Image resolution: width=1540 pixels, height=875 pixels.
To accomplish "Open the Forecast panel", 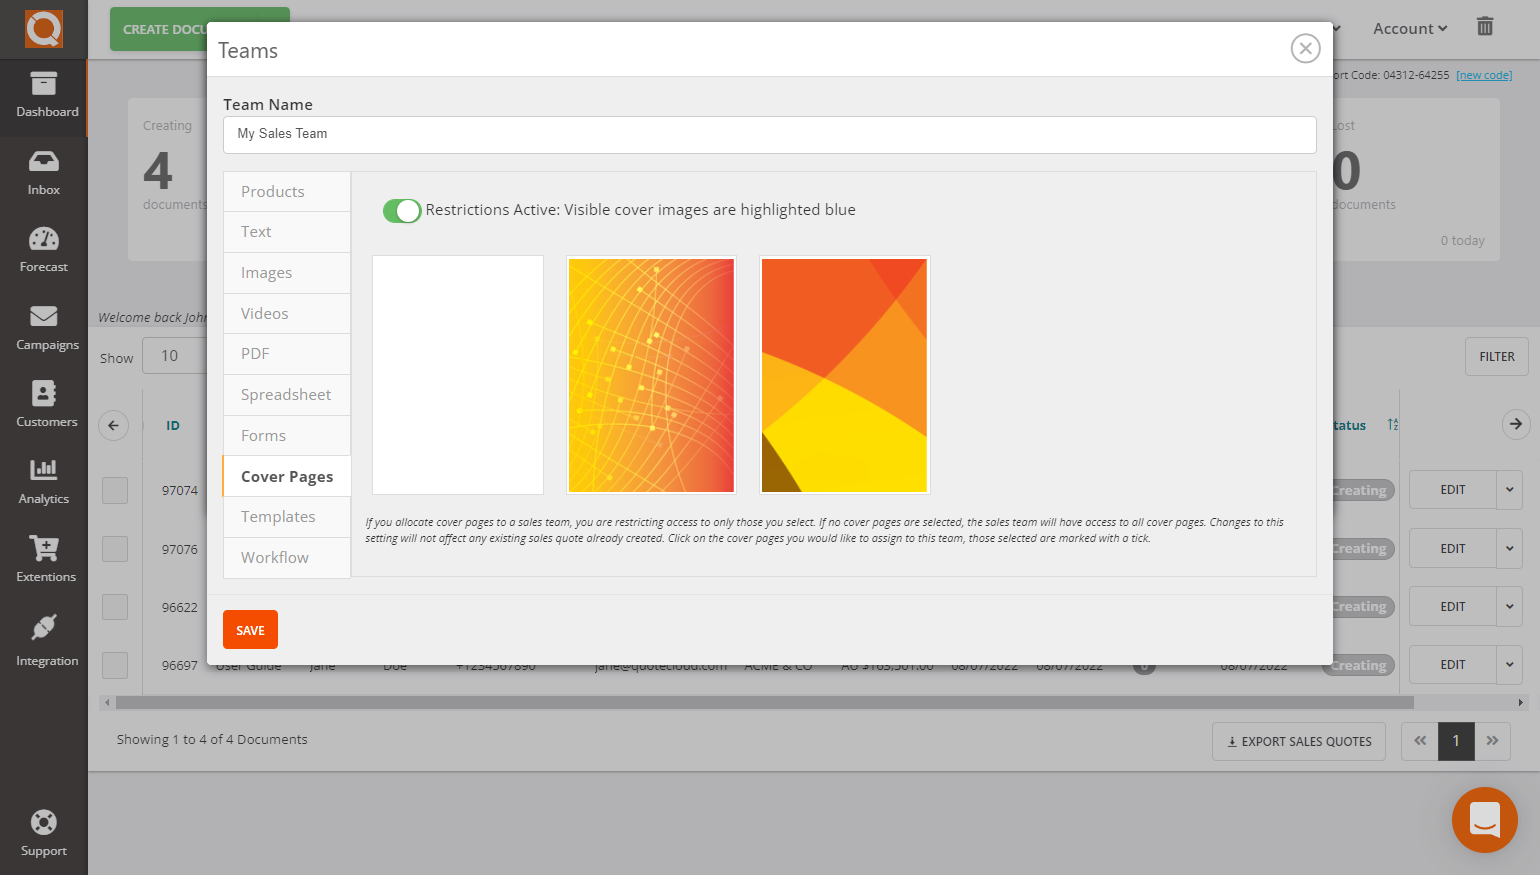I will click(x=44, y=249).
